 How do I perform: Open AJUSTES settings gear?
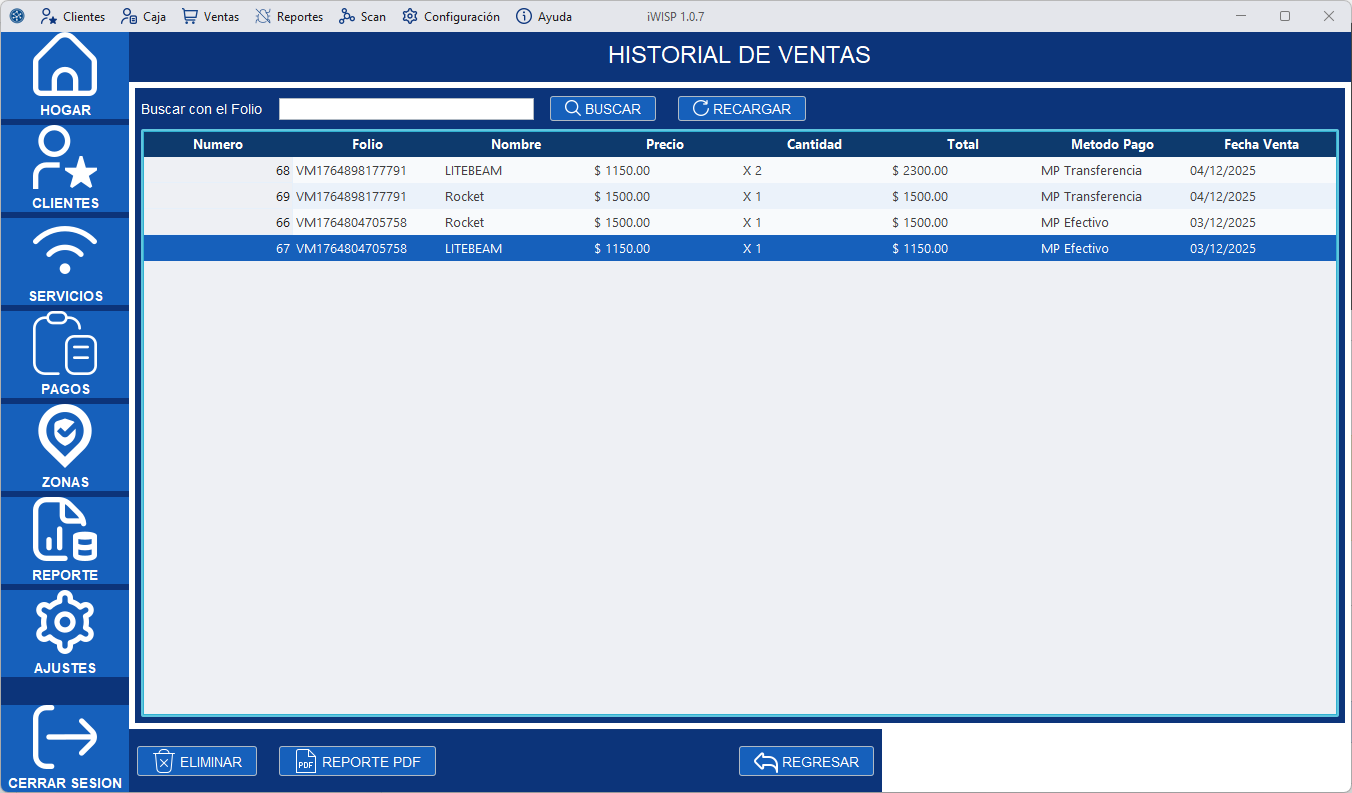pyautogui.click(x=64, y=628)
